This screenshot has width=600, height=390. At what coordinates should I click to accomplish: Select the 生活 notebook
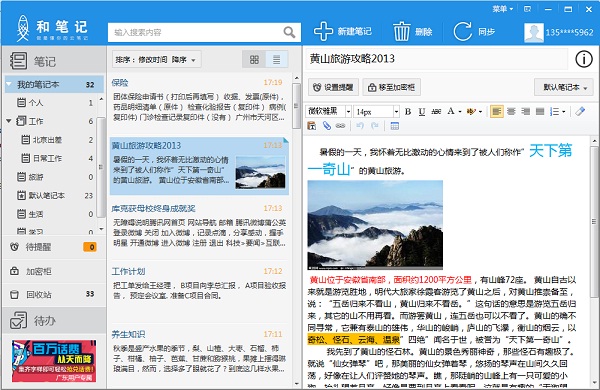pyautogui.click(x=50, y=214)
